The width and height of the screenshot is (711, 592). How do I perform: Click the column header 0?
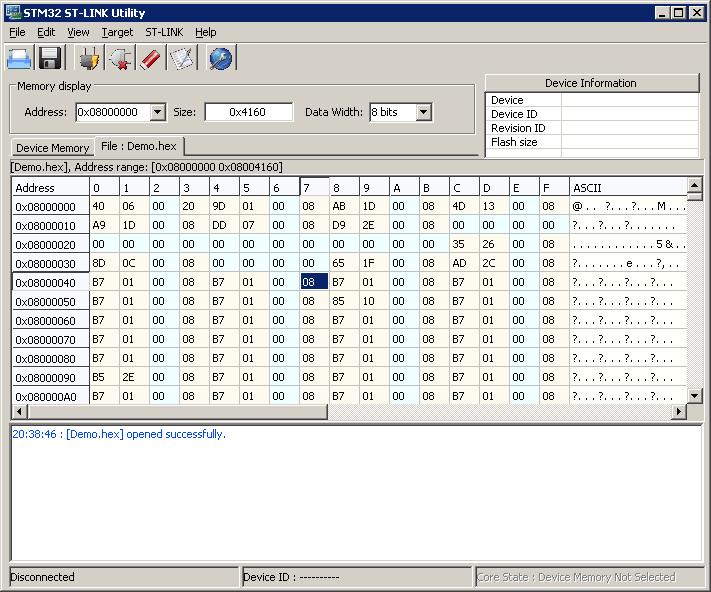pos(104,188)
